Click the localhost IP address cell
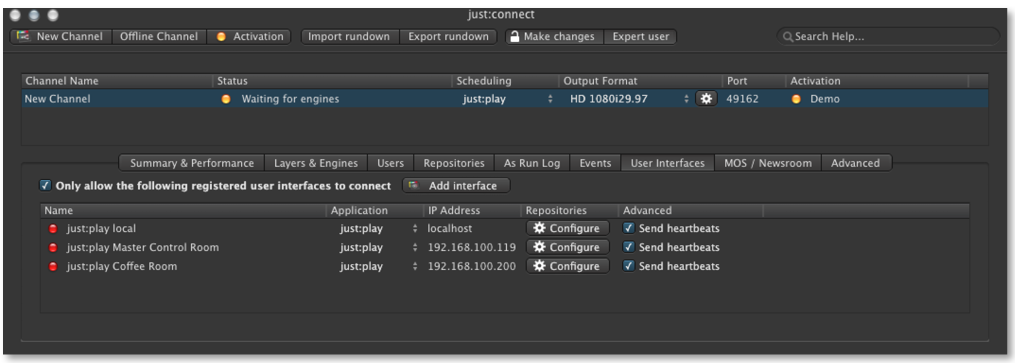This screenshot has width=1015, height=363. [450, 228]
